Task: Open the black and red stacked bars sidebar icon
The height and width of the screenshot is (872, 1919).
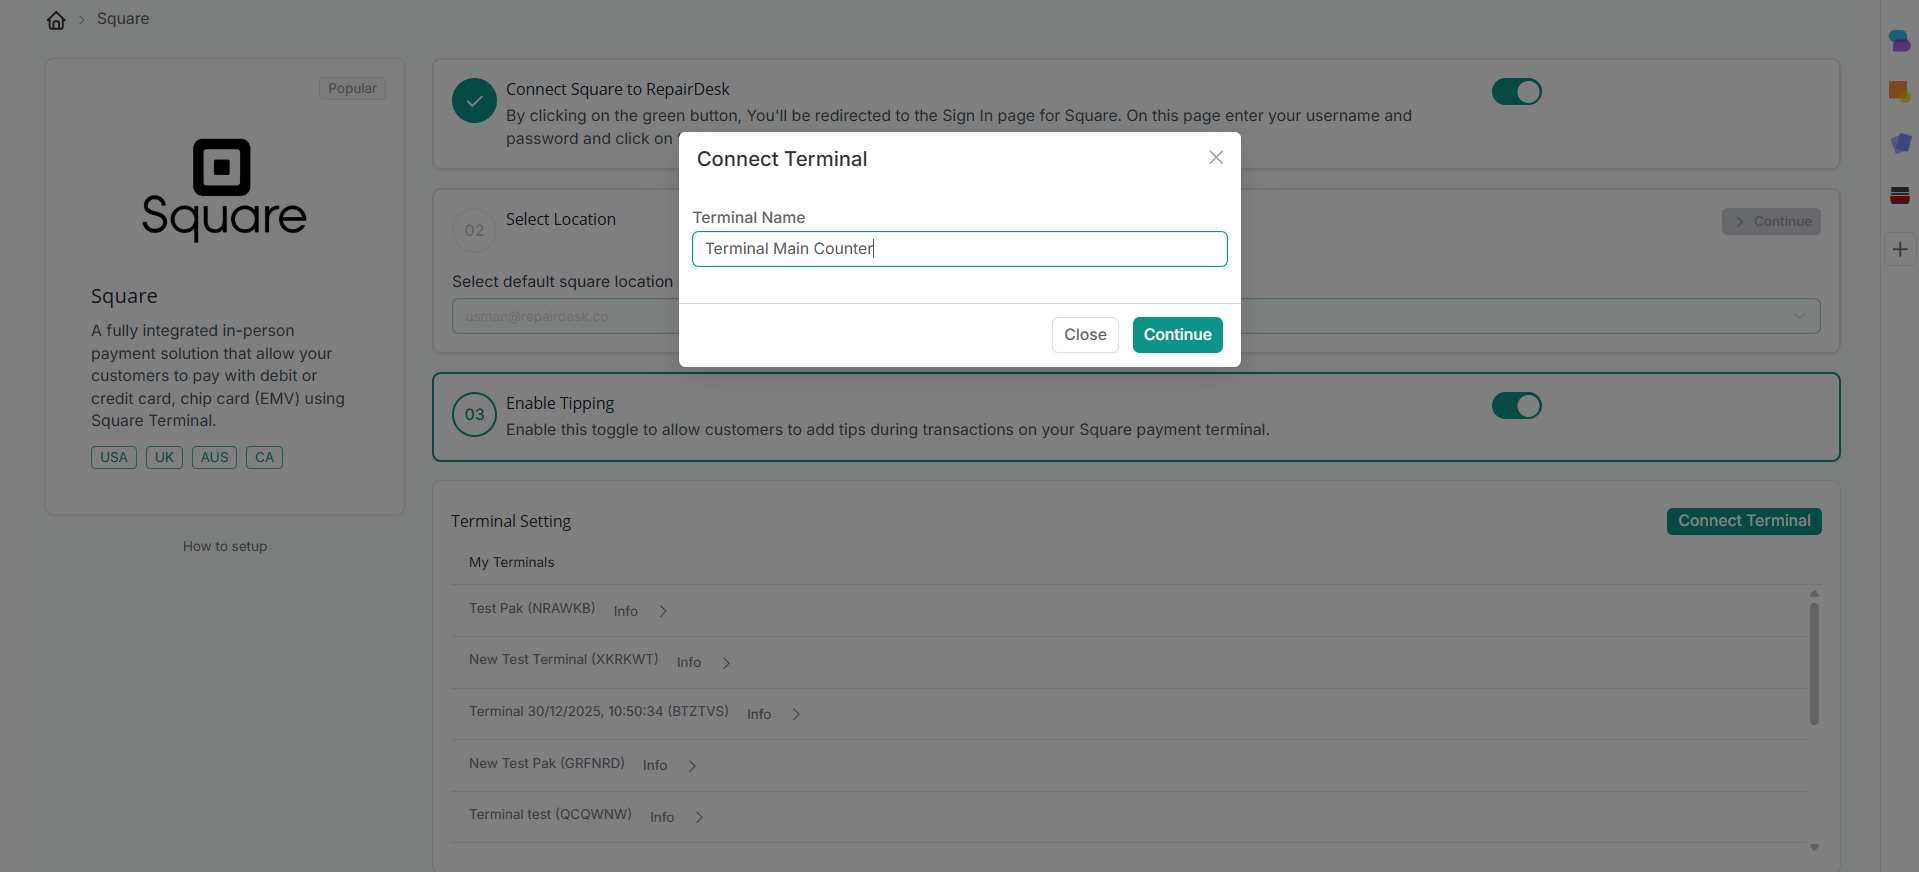Action: pyautogui.click(x=1900, y=195)
